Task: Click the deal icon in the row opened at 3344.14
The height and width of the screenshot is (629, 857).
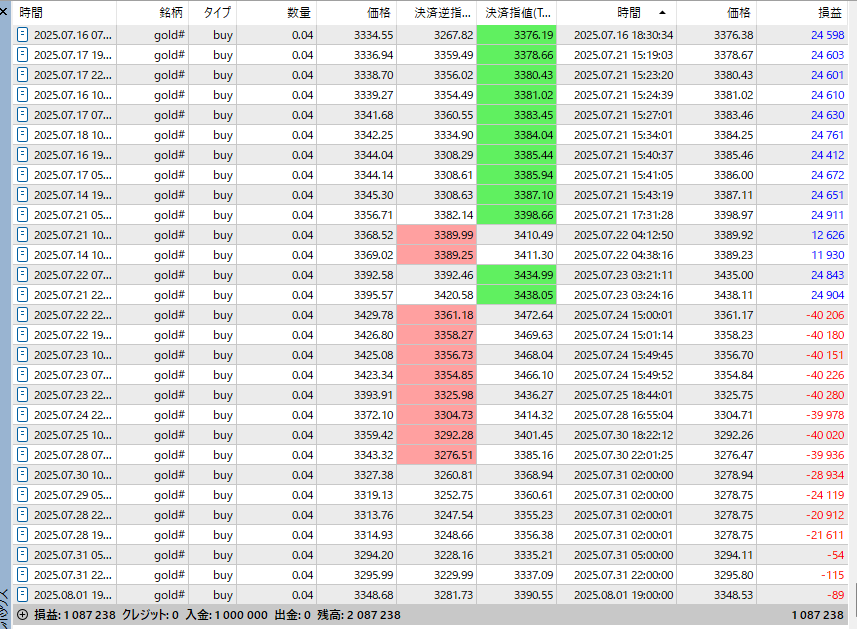Action: [22, 175]
